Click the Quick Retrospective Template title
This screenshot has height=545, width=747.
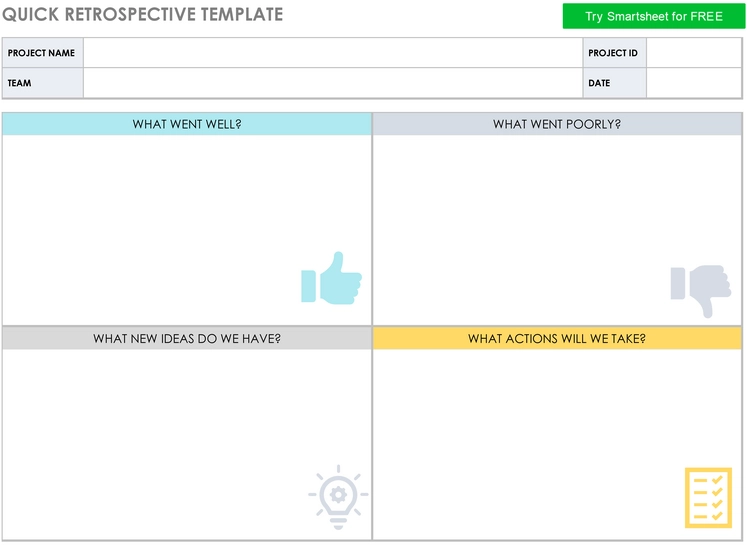tap(142, 14)
